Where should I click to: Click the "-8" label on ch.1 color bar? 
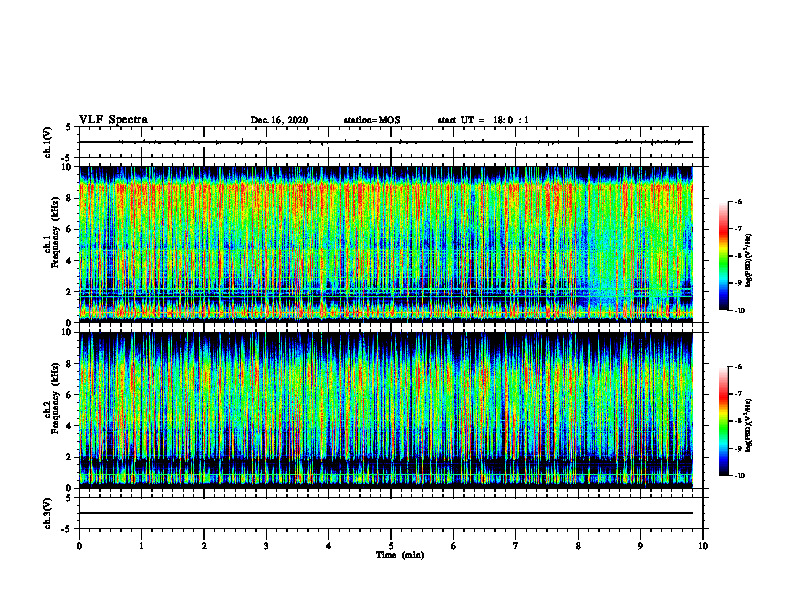point(738,256)
